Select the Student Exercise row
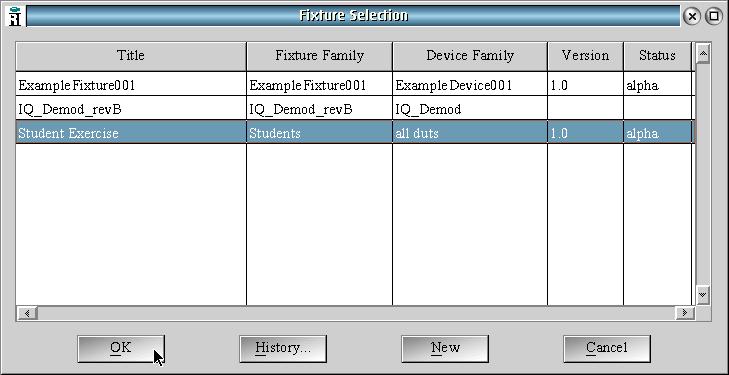 (356, 133)
